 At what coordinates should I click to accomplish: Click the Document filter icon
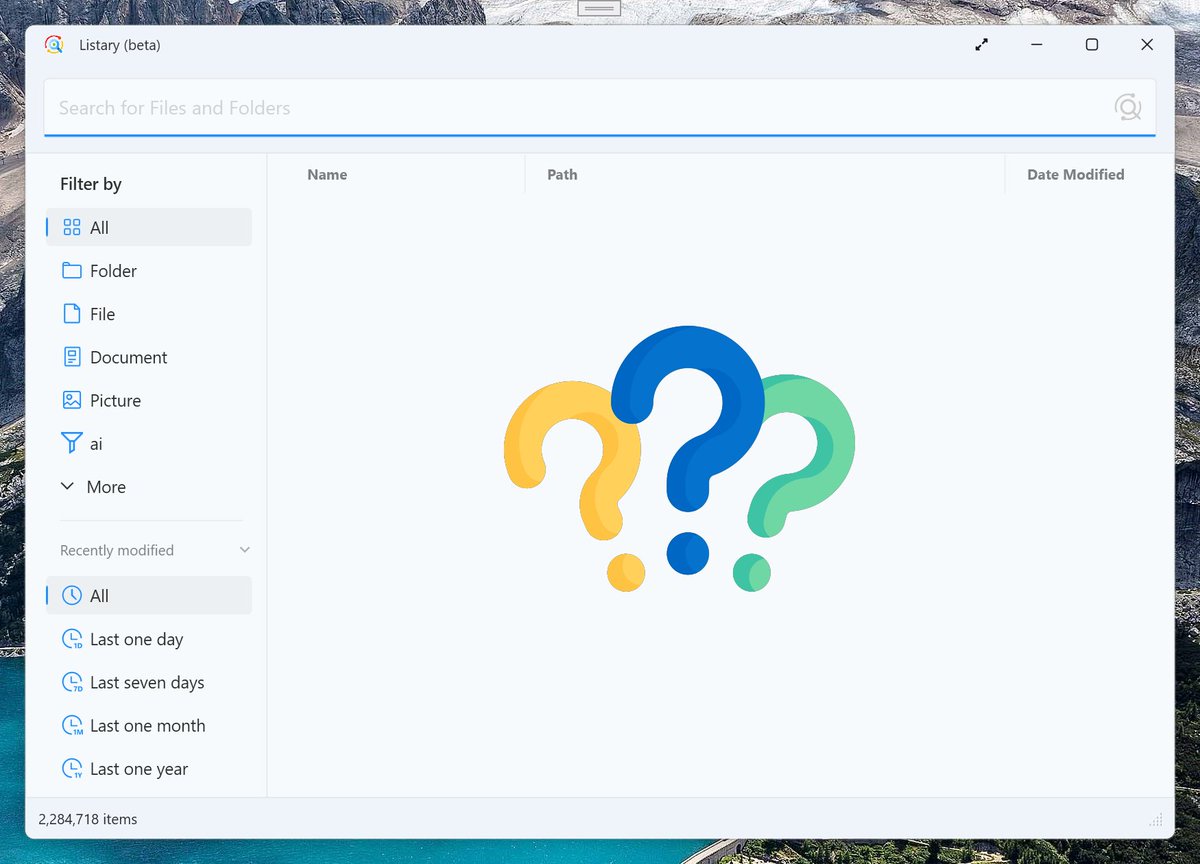71,356
